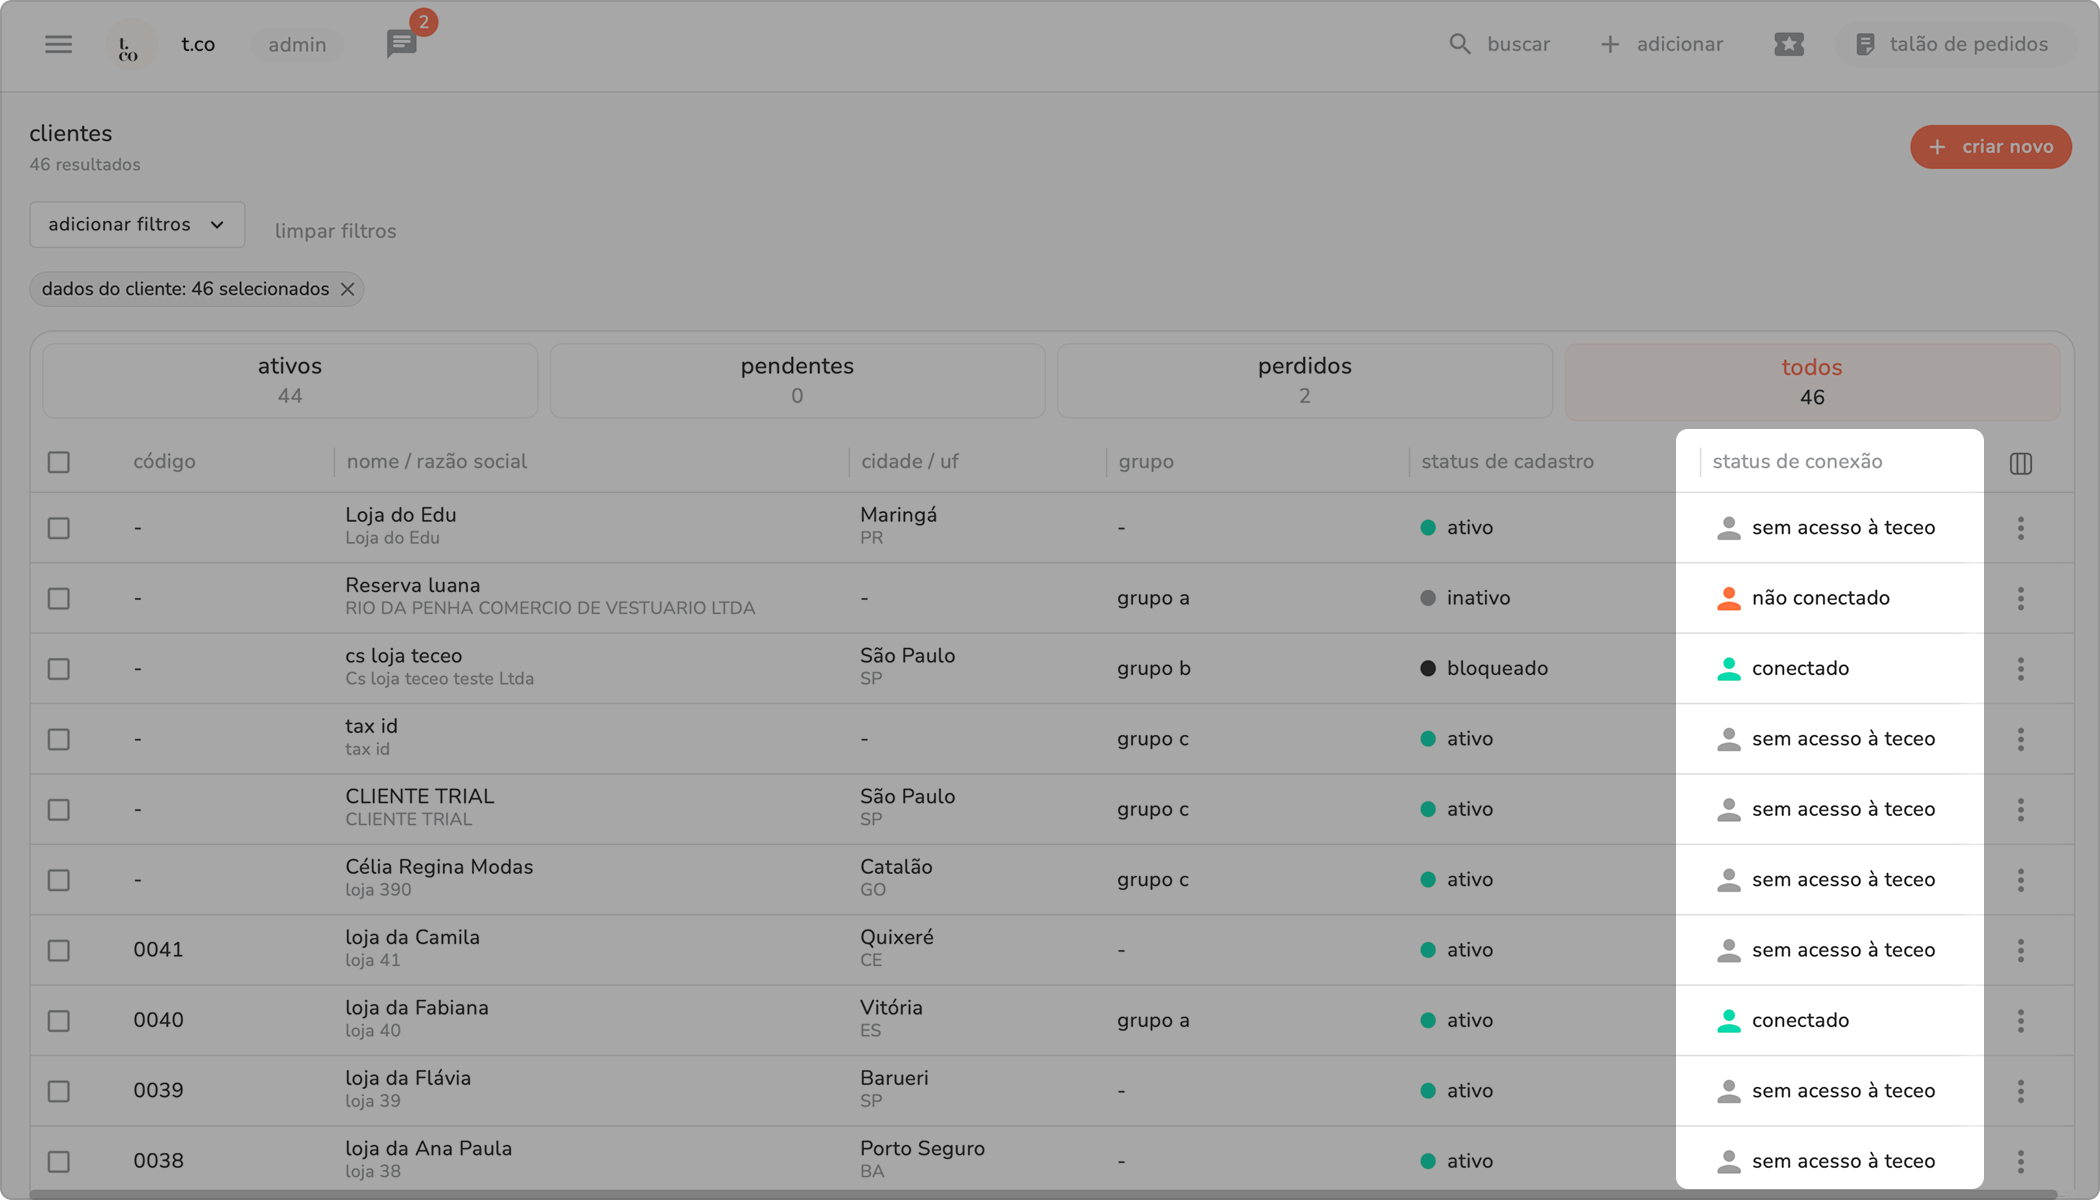
Task: Click the criar novo button
Action: [x=1990, y=147]
